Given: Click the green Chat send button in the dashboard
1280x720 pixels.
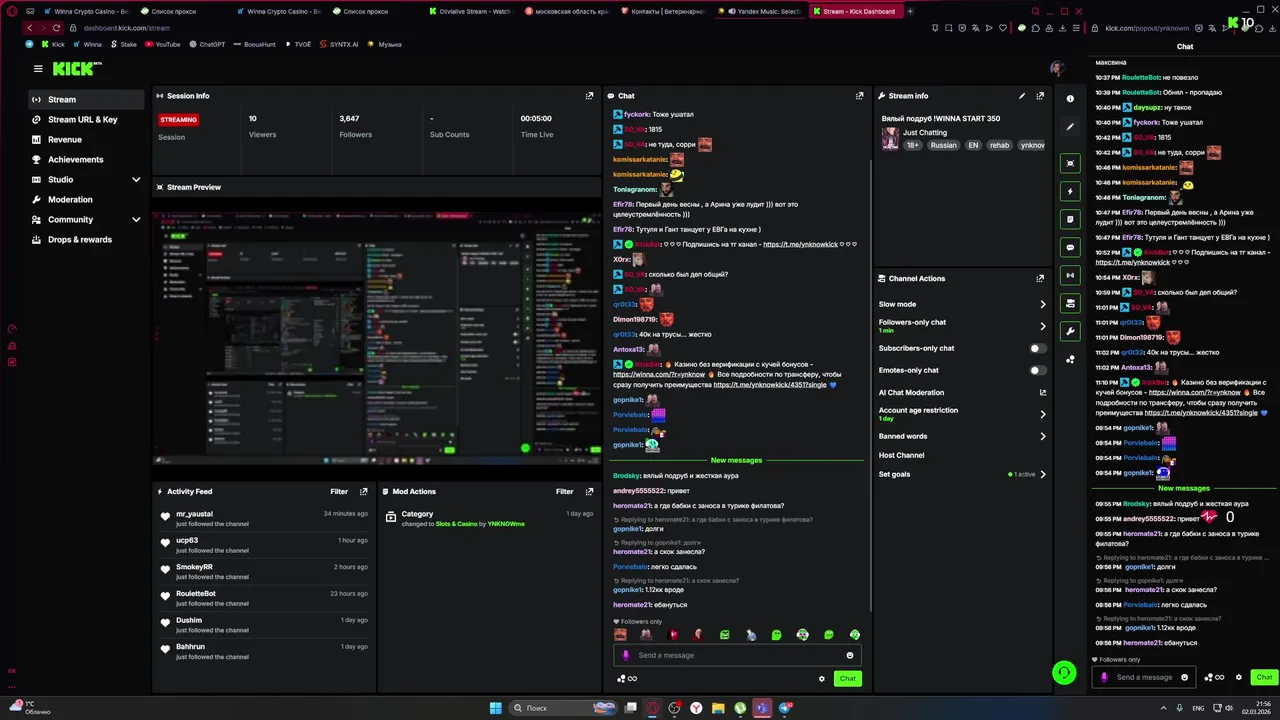Looking at the screenshot, I should click(x=847, y=679).
